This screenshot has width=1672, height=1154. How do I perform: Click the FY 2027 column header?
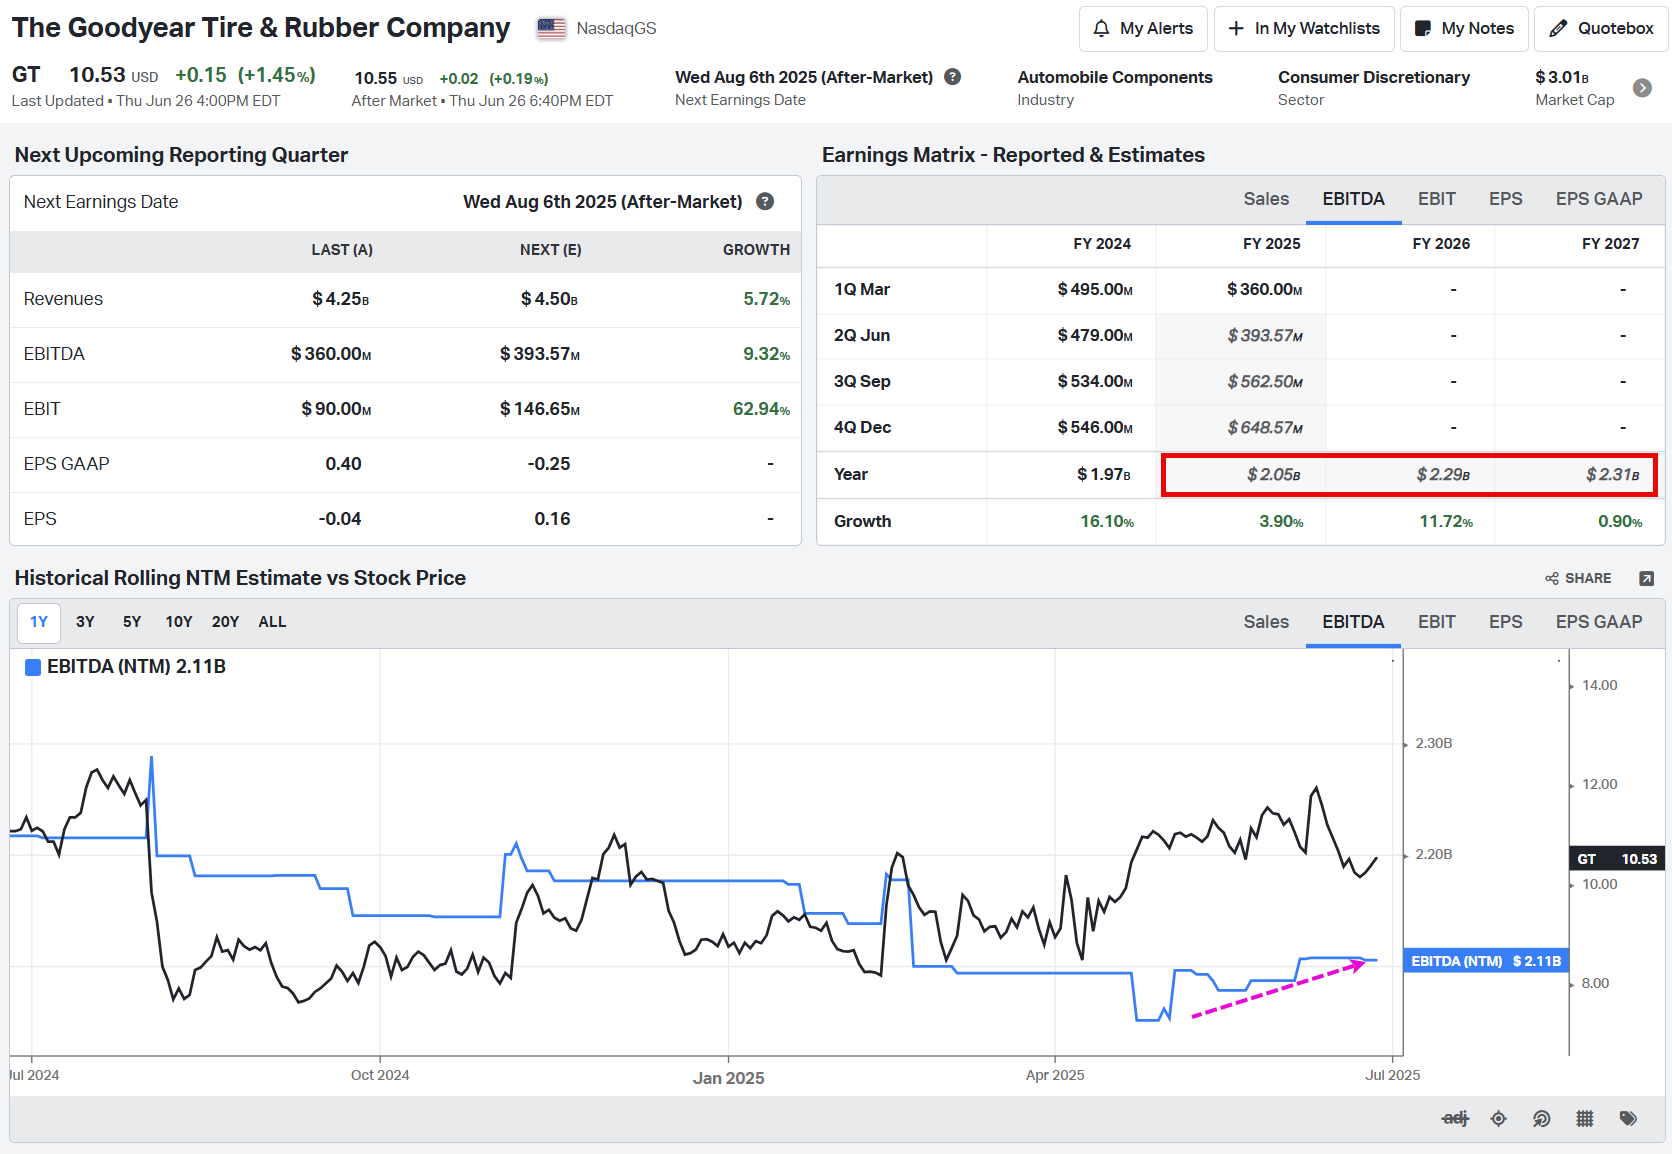[1610, 244]
